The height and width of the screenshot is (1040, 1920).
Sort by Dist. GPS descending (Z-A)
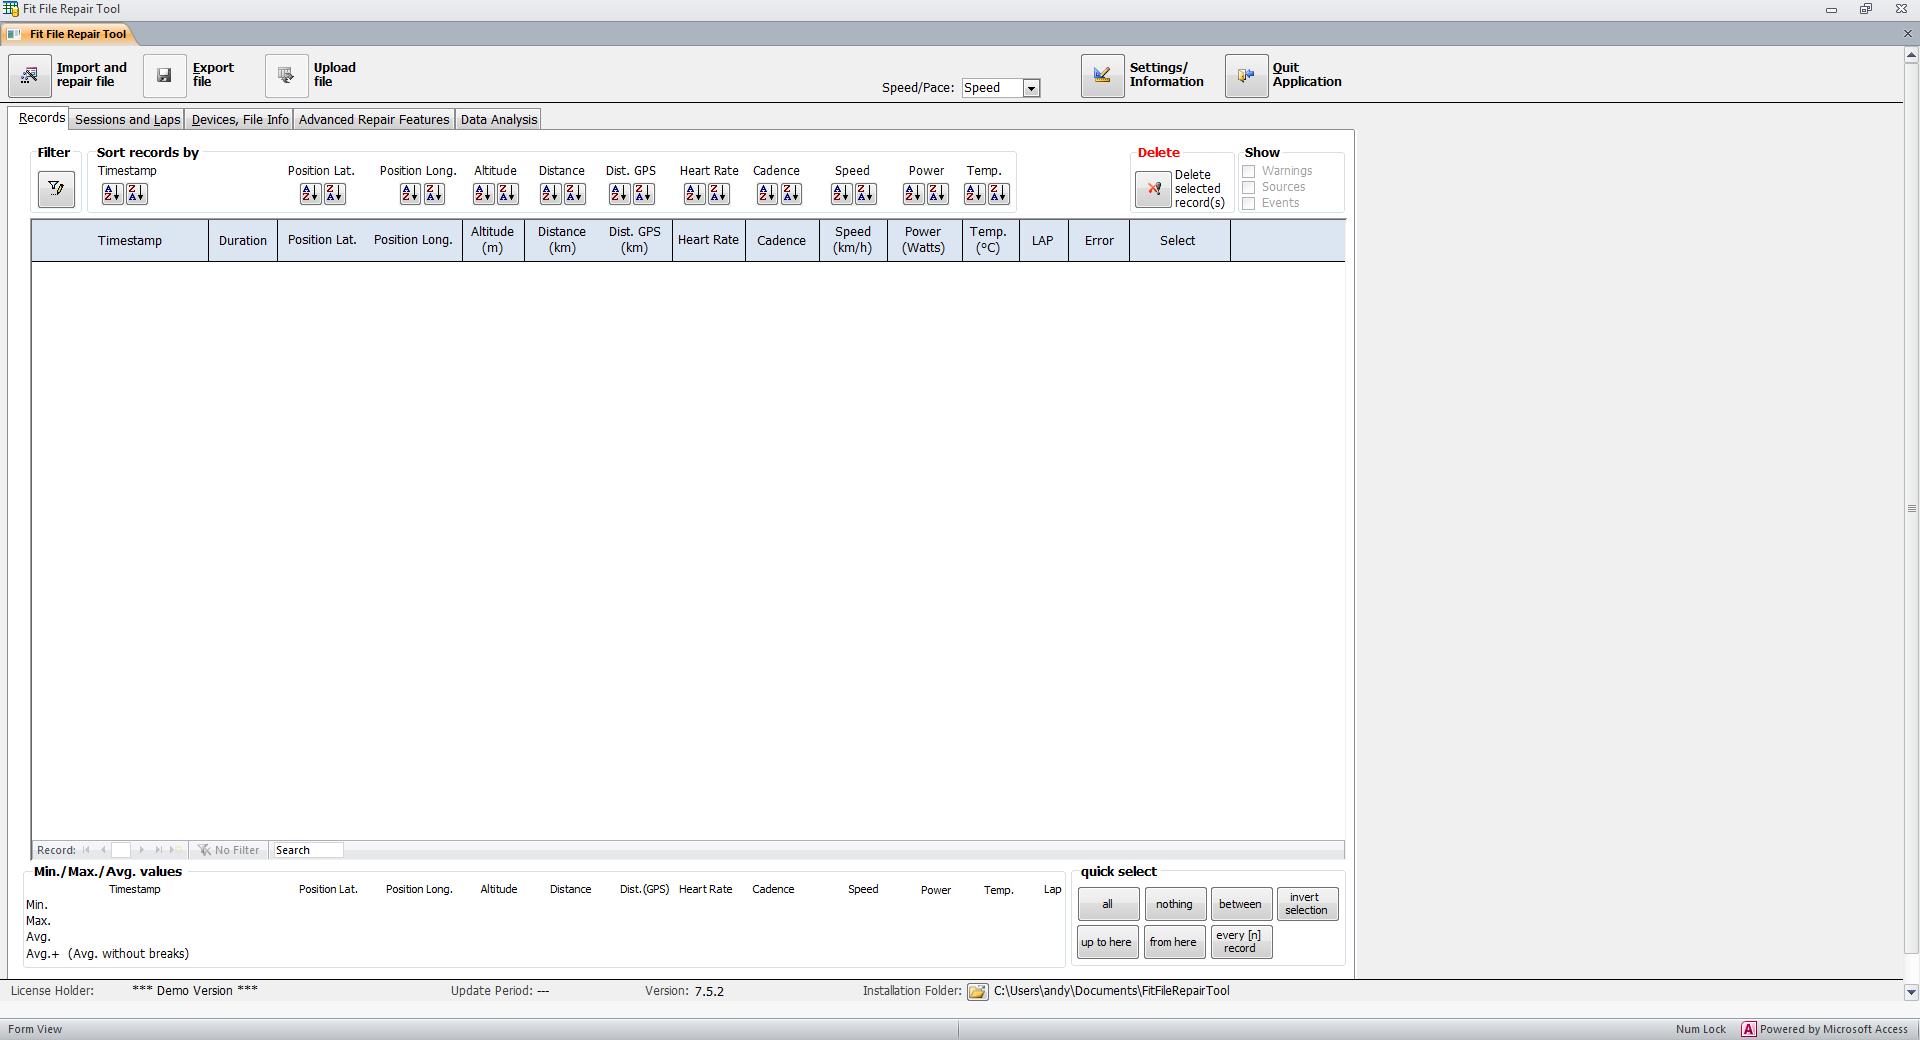[643, 193]
